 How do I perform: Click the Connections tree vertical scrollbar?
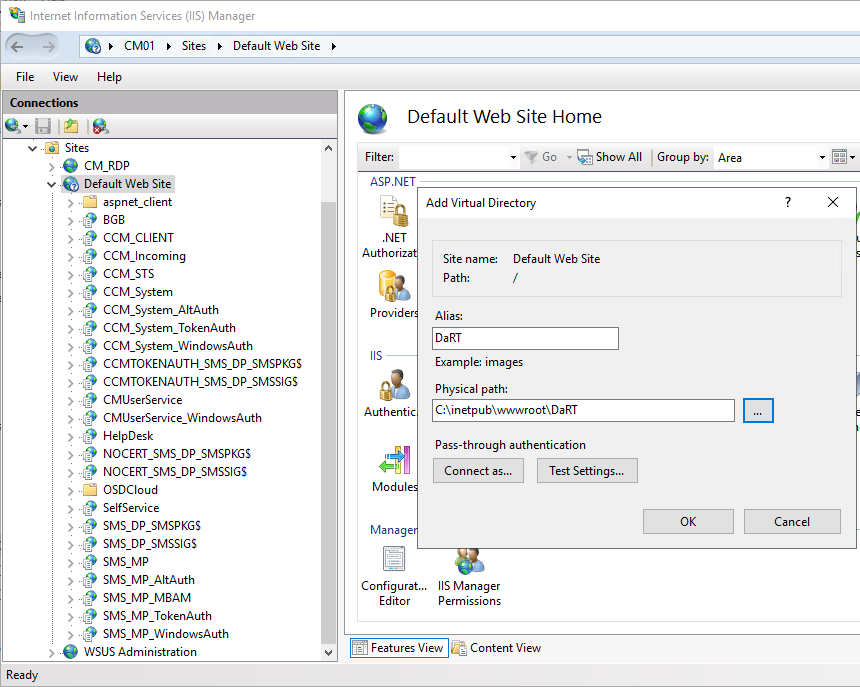pyautogui.click(x=329, y=400)
